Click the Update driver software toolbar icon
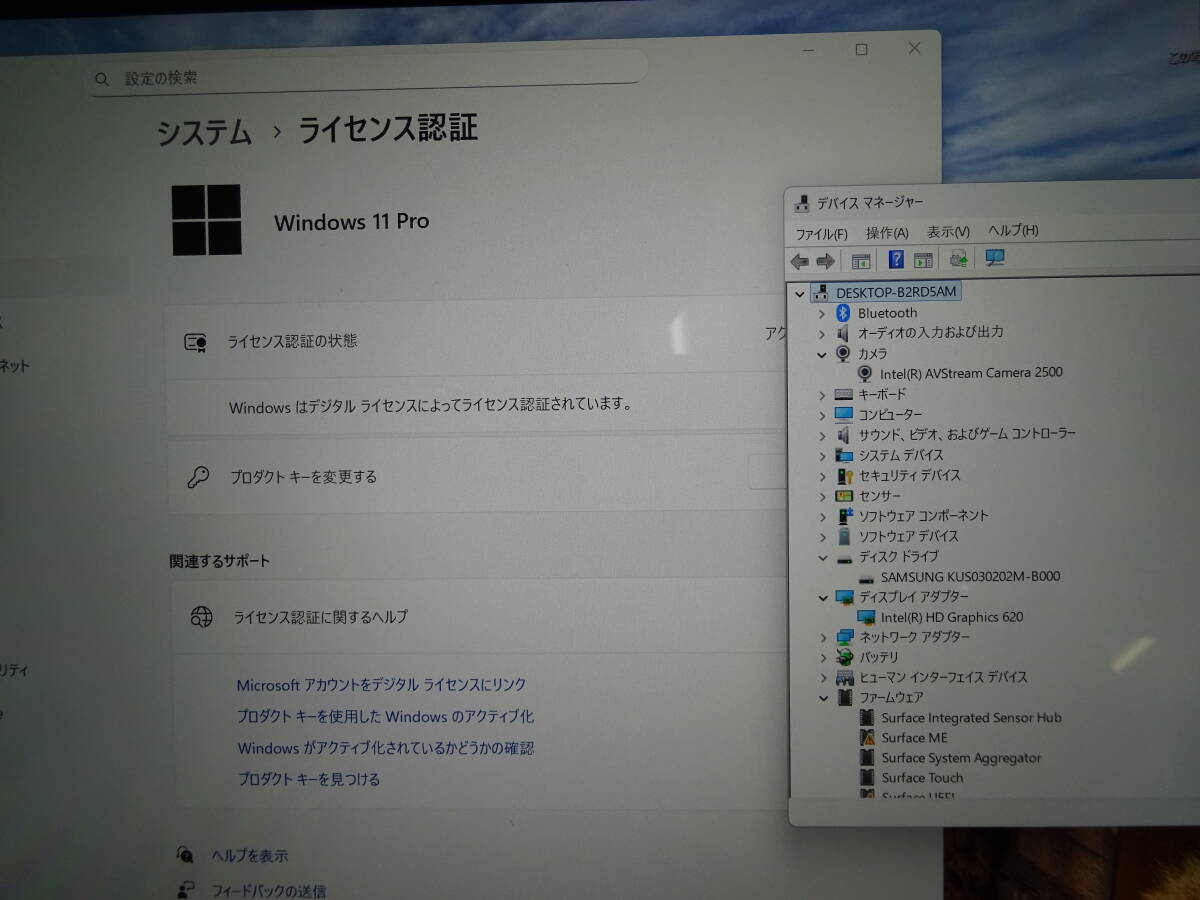This screenshot has width=1200, height=900. (959, 259)
